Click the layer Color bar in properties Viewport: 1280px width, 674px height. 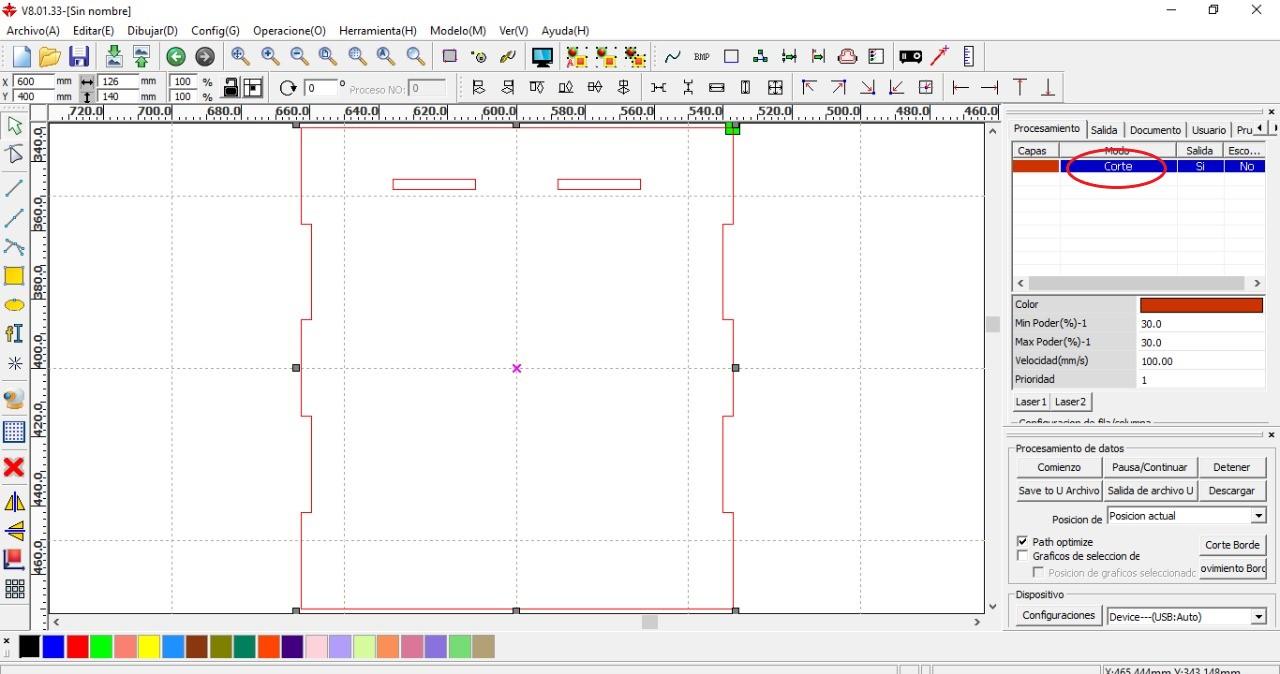point(1201,305)
